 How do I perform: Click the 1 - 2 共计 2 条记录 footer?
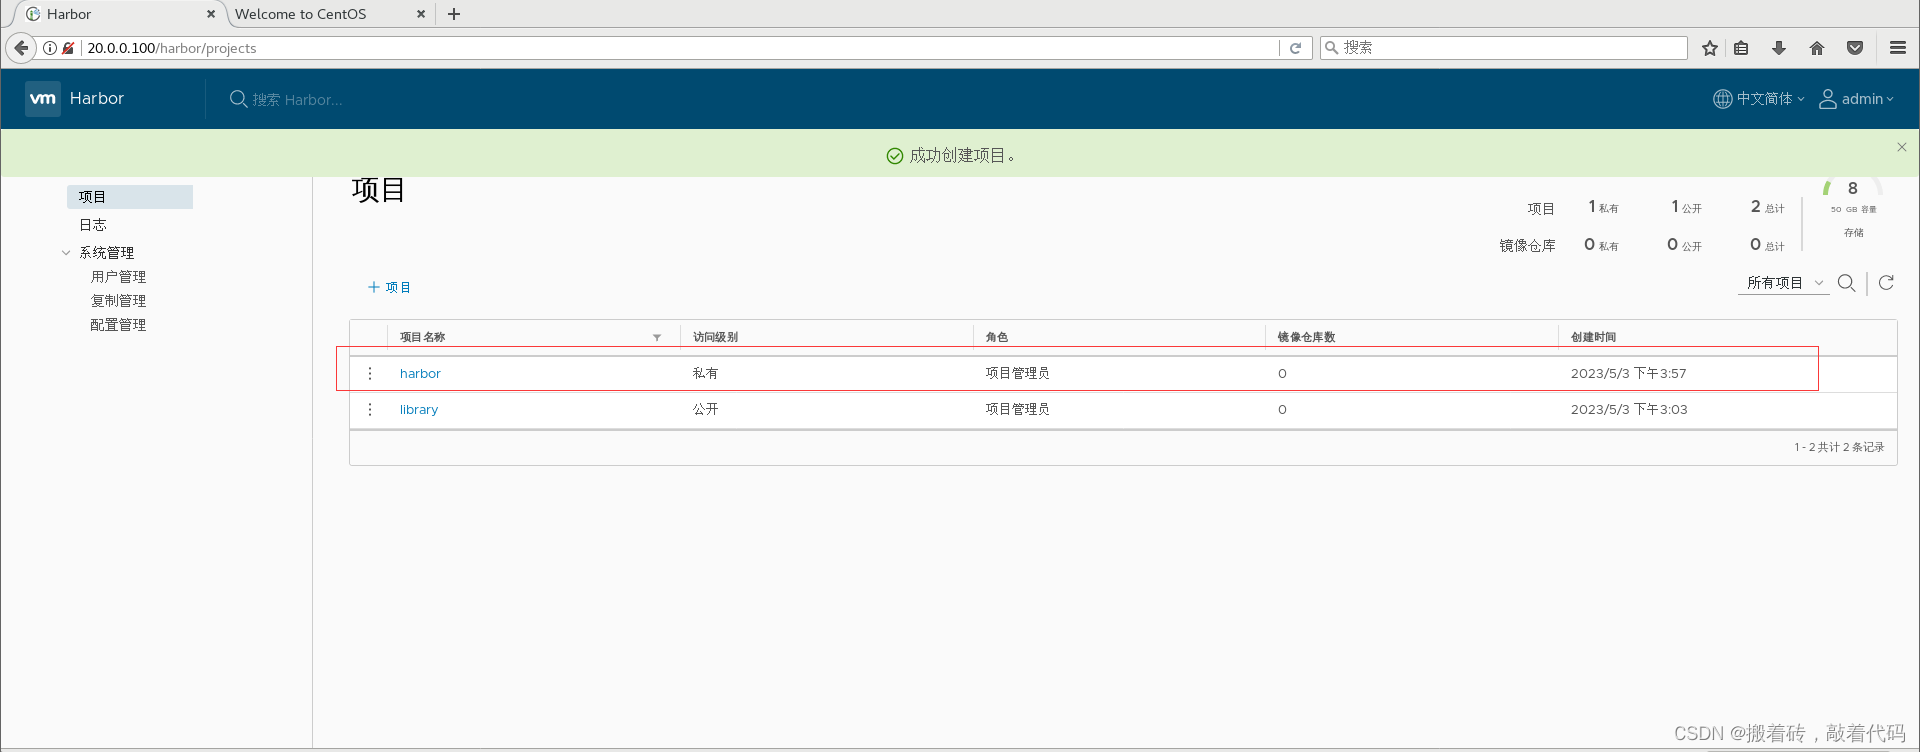[x=1839, y=447]
